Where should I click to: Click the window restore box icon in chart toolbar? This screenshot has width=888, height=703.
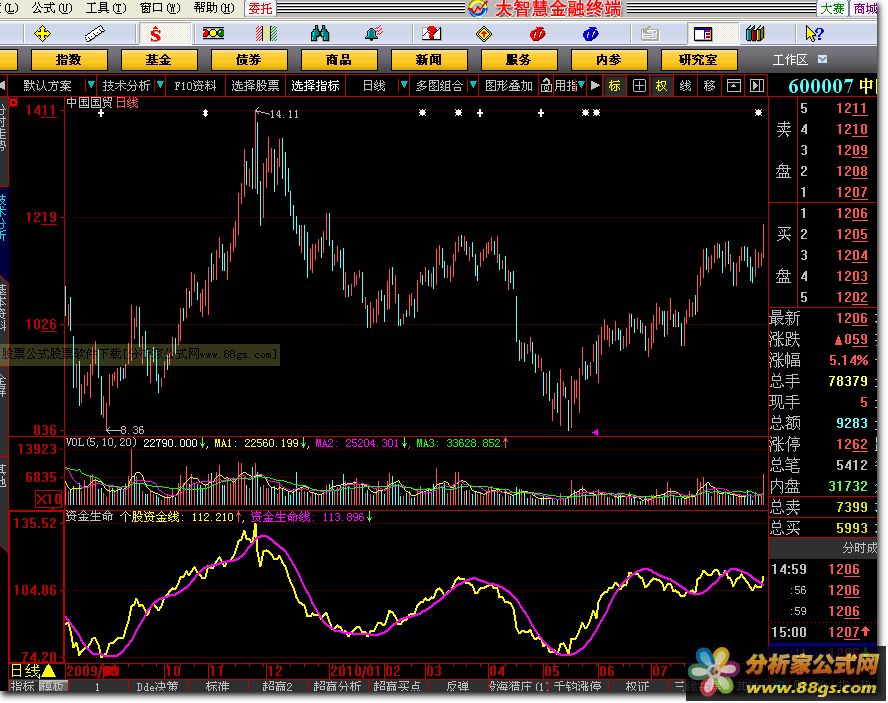click(733, 86)
